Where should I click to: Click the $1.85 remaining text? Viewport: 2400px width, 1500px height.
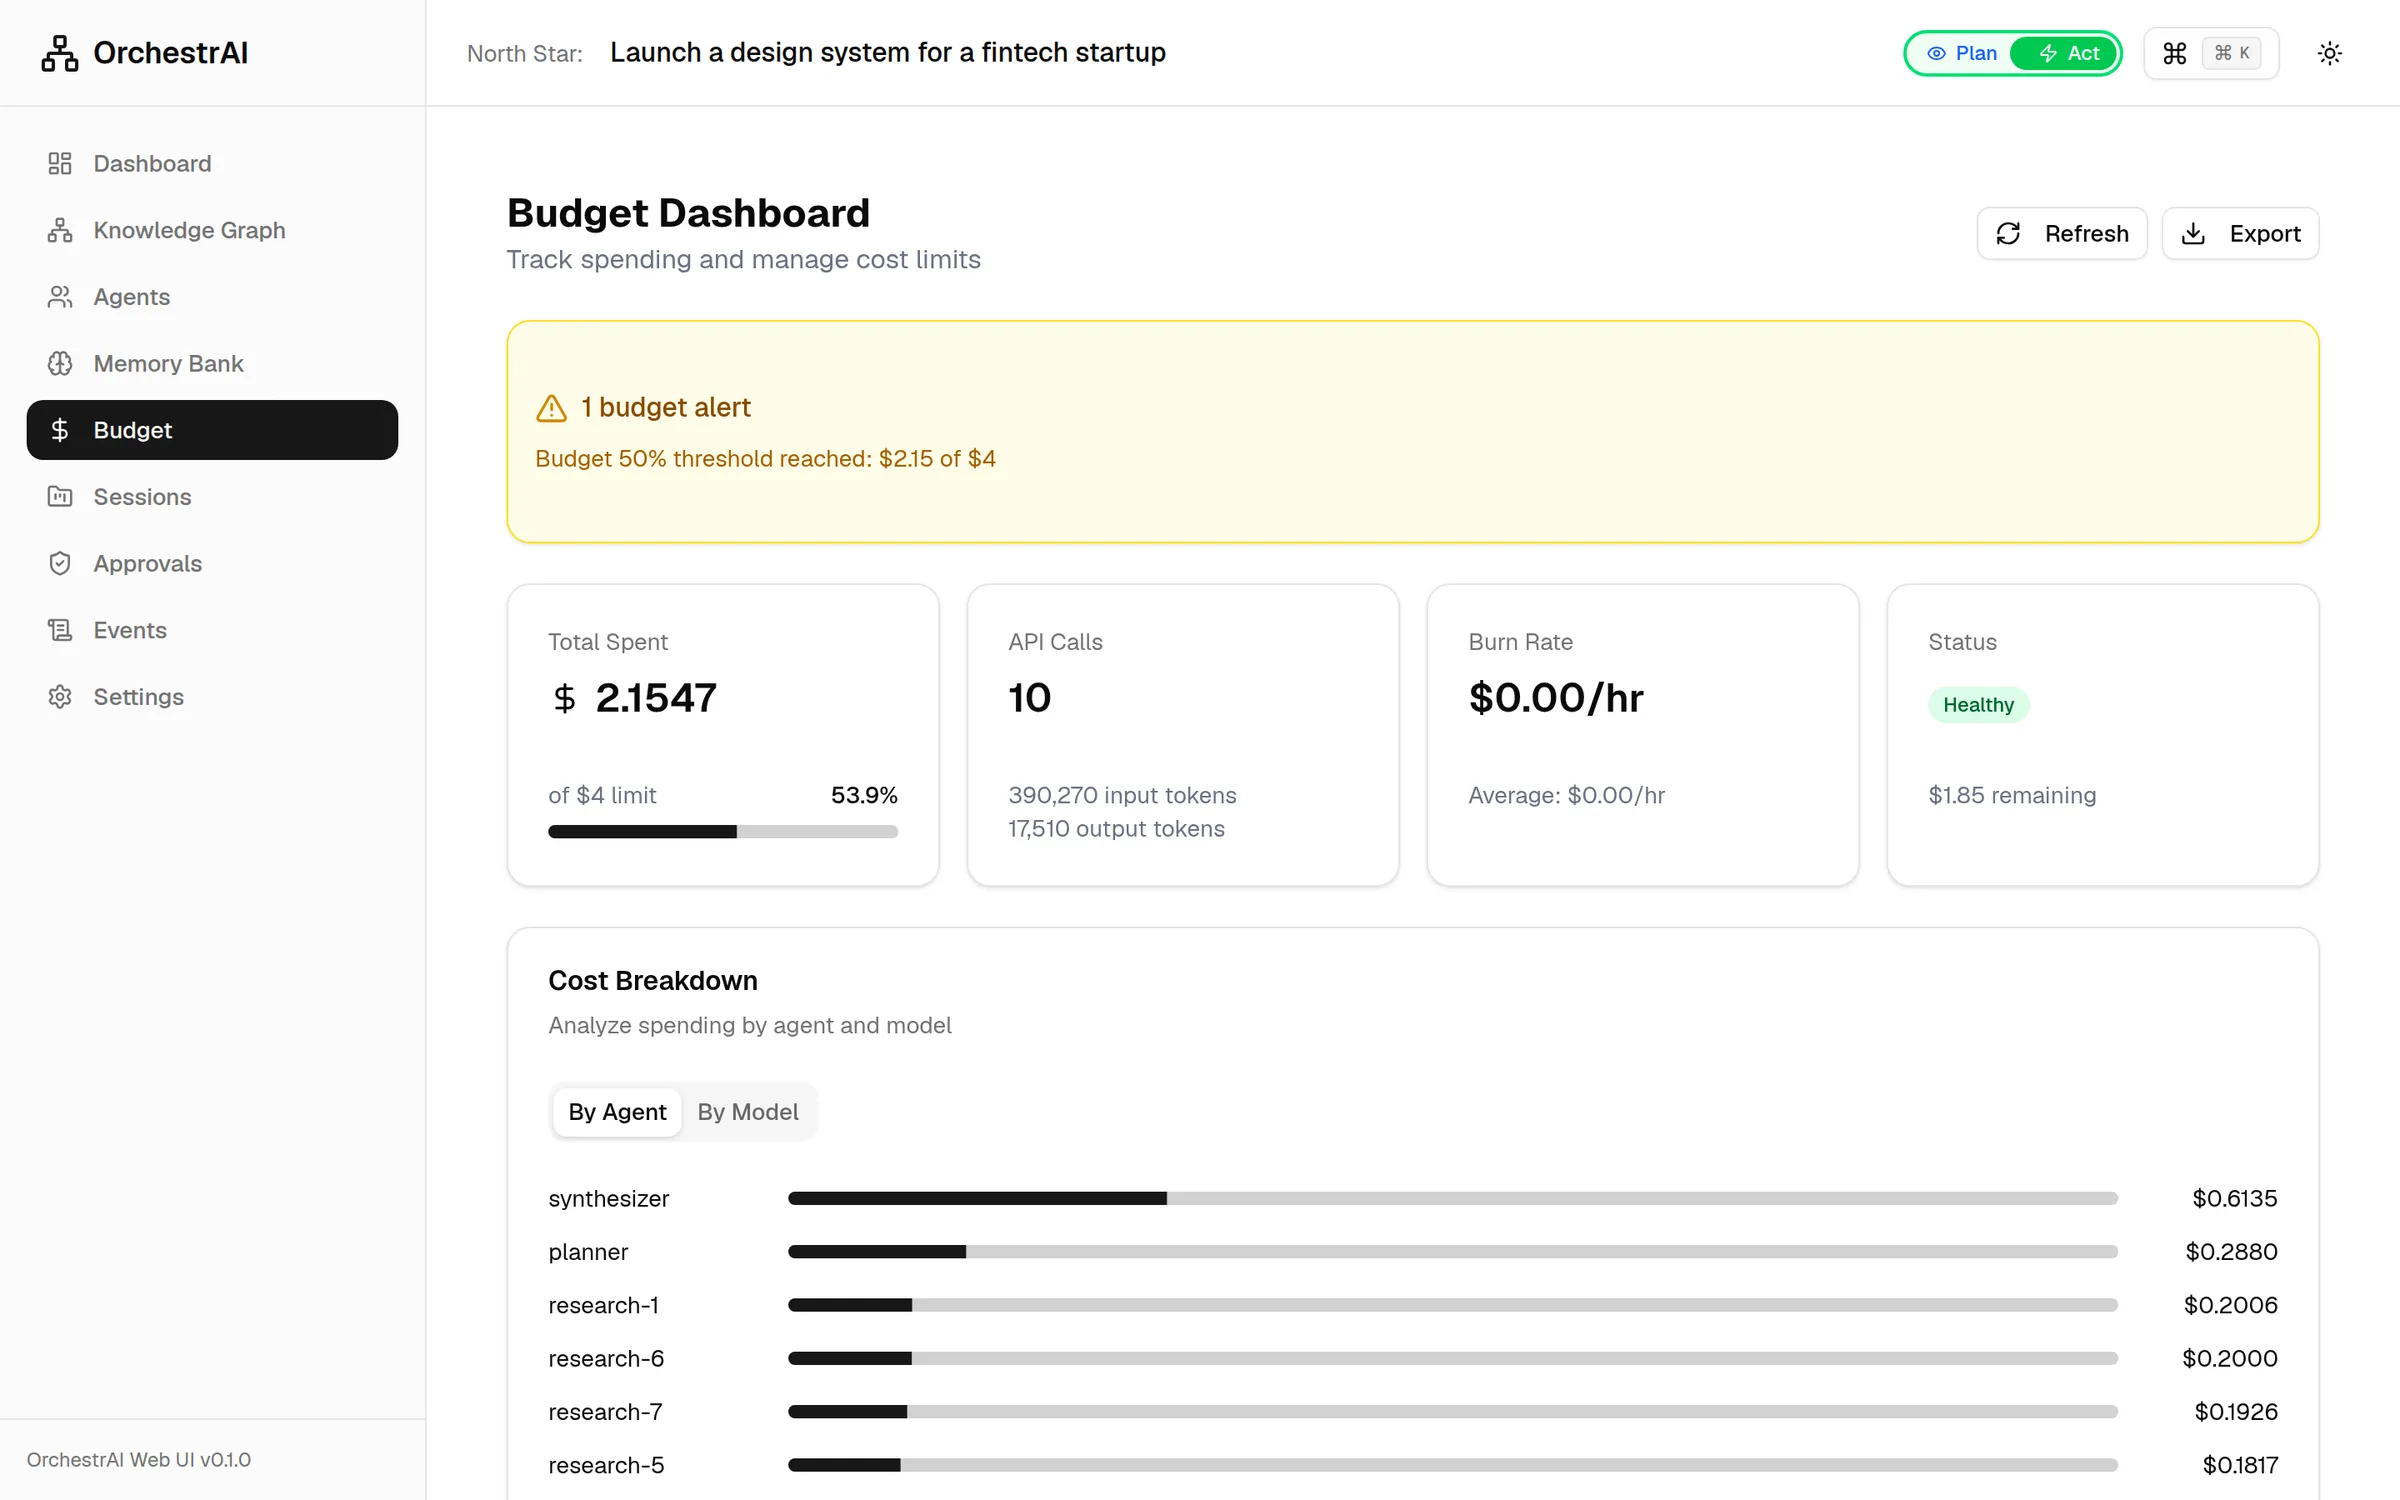click(2012, 795)
